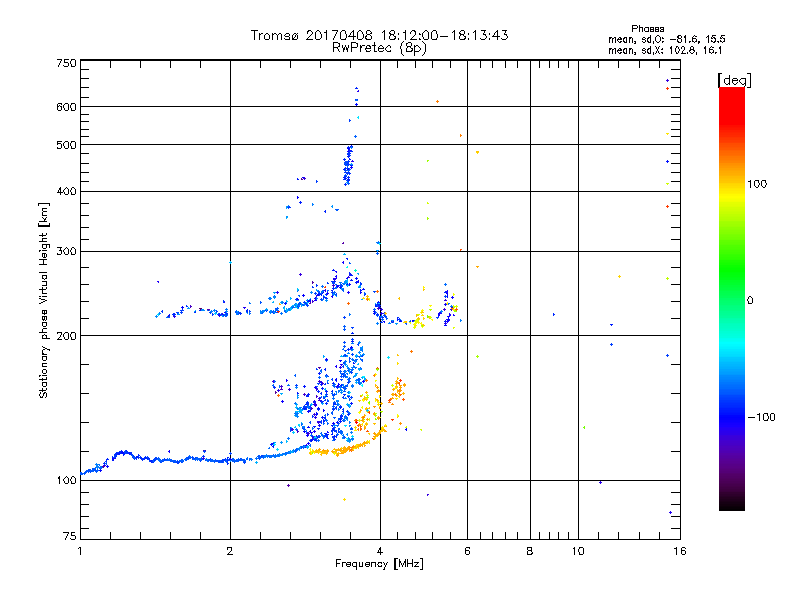Click the x-axis tick label '16'
Screen dimensions: 800x600
pos(680,551)
